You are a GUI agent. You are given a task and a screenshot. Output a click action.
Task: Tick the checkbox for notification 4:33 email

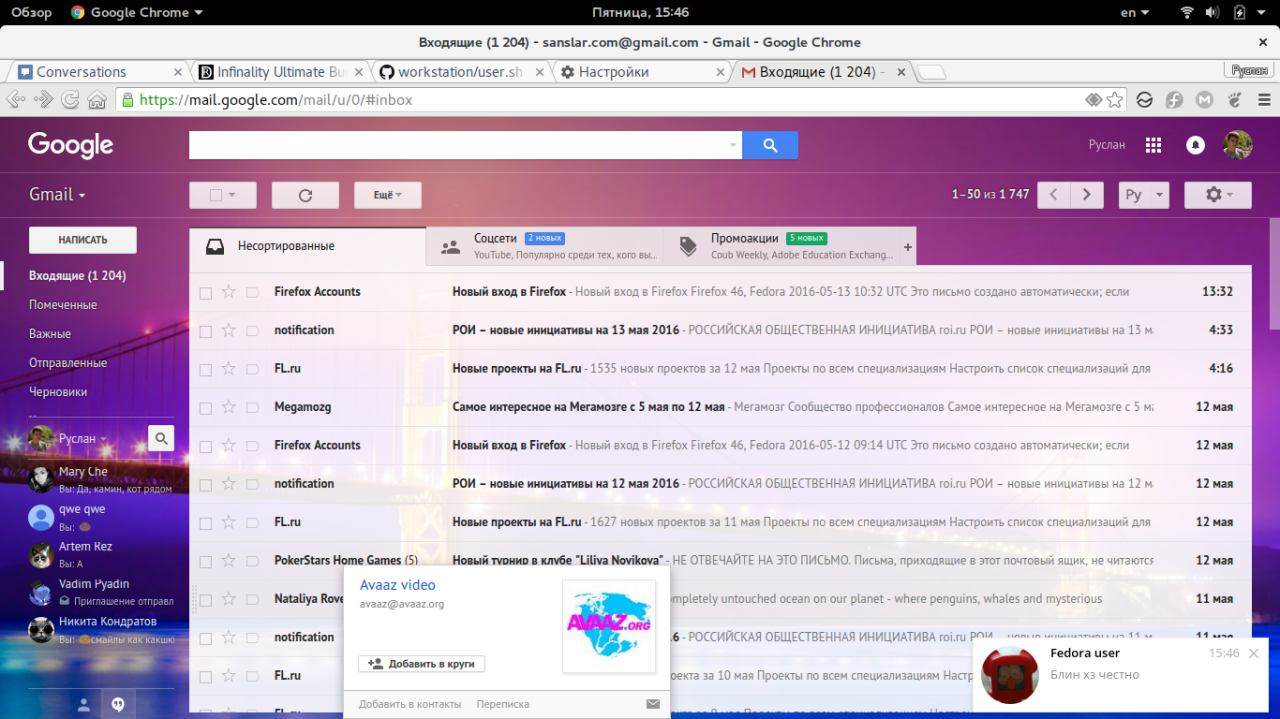click(205, 331)
